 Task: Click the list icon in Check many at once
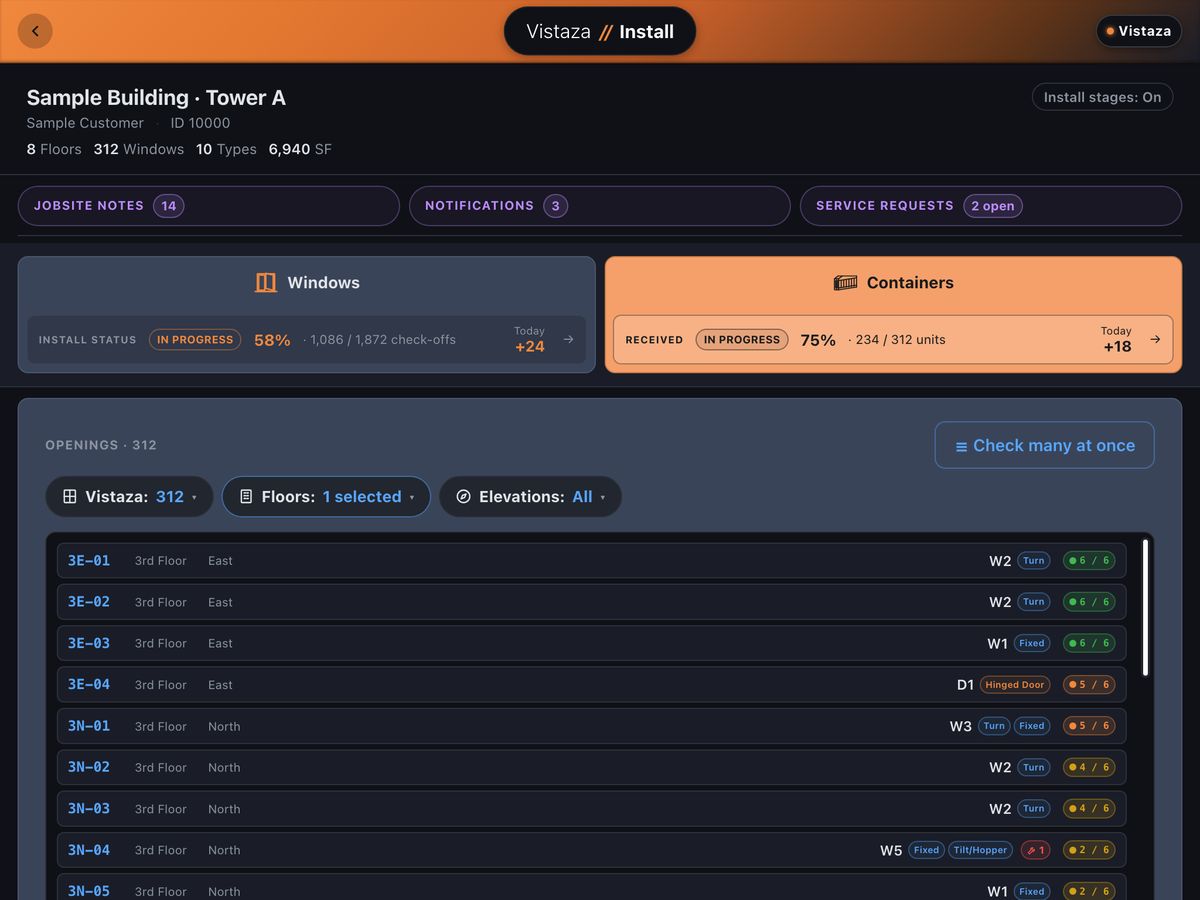coord(961,446)
